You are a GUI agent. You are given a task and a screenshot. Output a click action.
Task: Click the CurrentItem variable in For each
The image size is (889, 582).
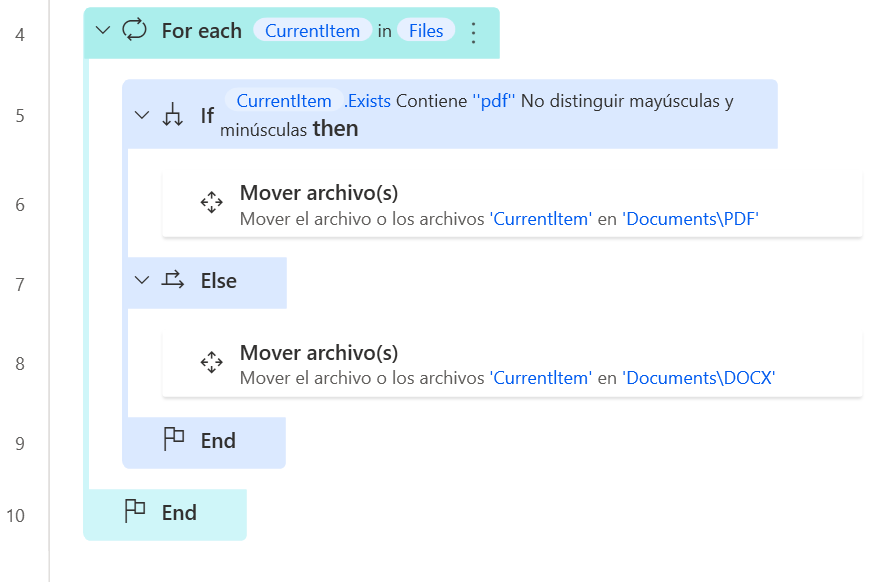click(x=312, y=31)
